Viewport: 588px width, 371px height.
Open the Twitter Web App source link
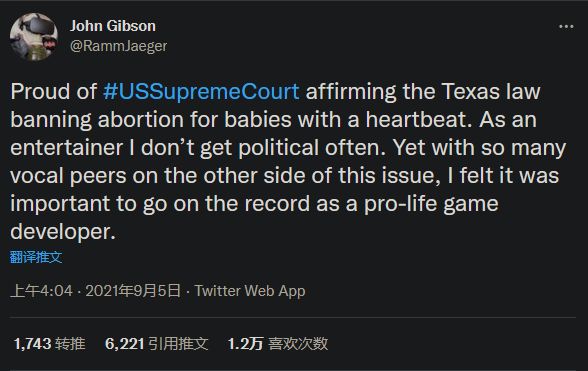pos(250,291)
